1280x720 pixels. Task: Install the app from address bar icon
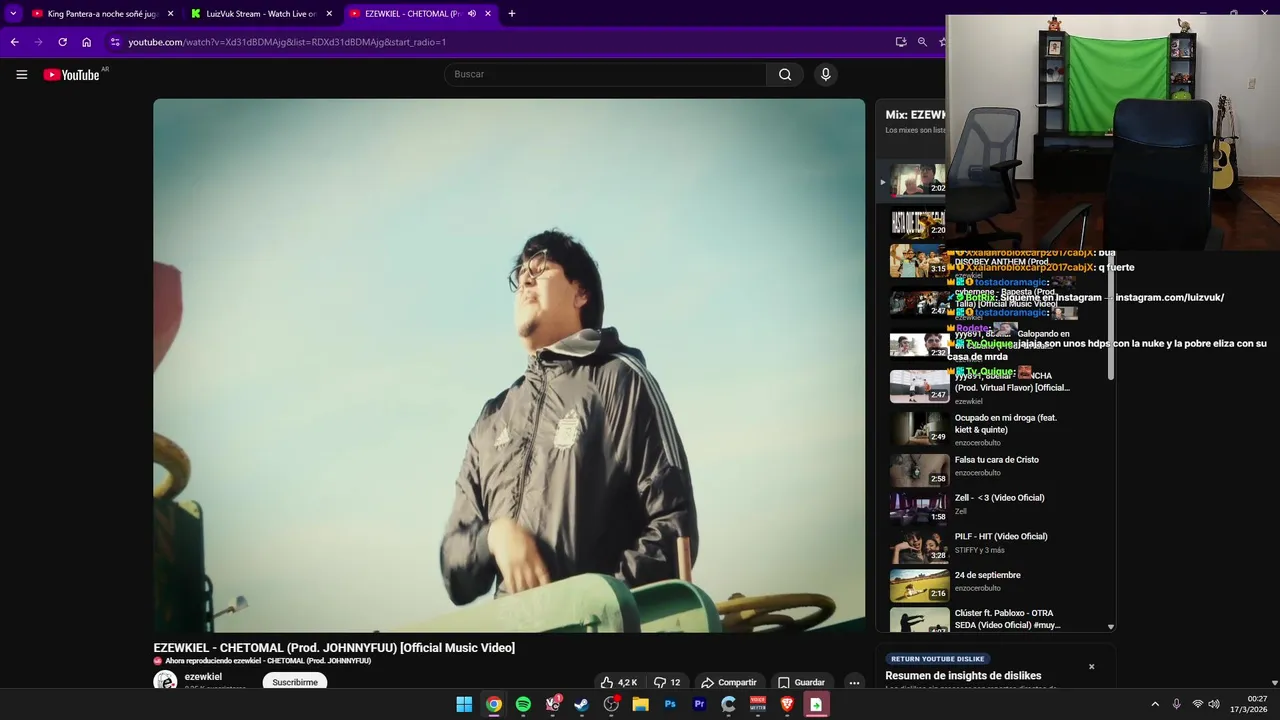(x=901, y=42)
